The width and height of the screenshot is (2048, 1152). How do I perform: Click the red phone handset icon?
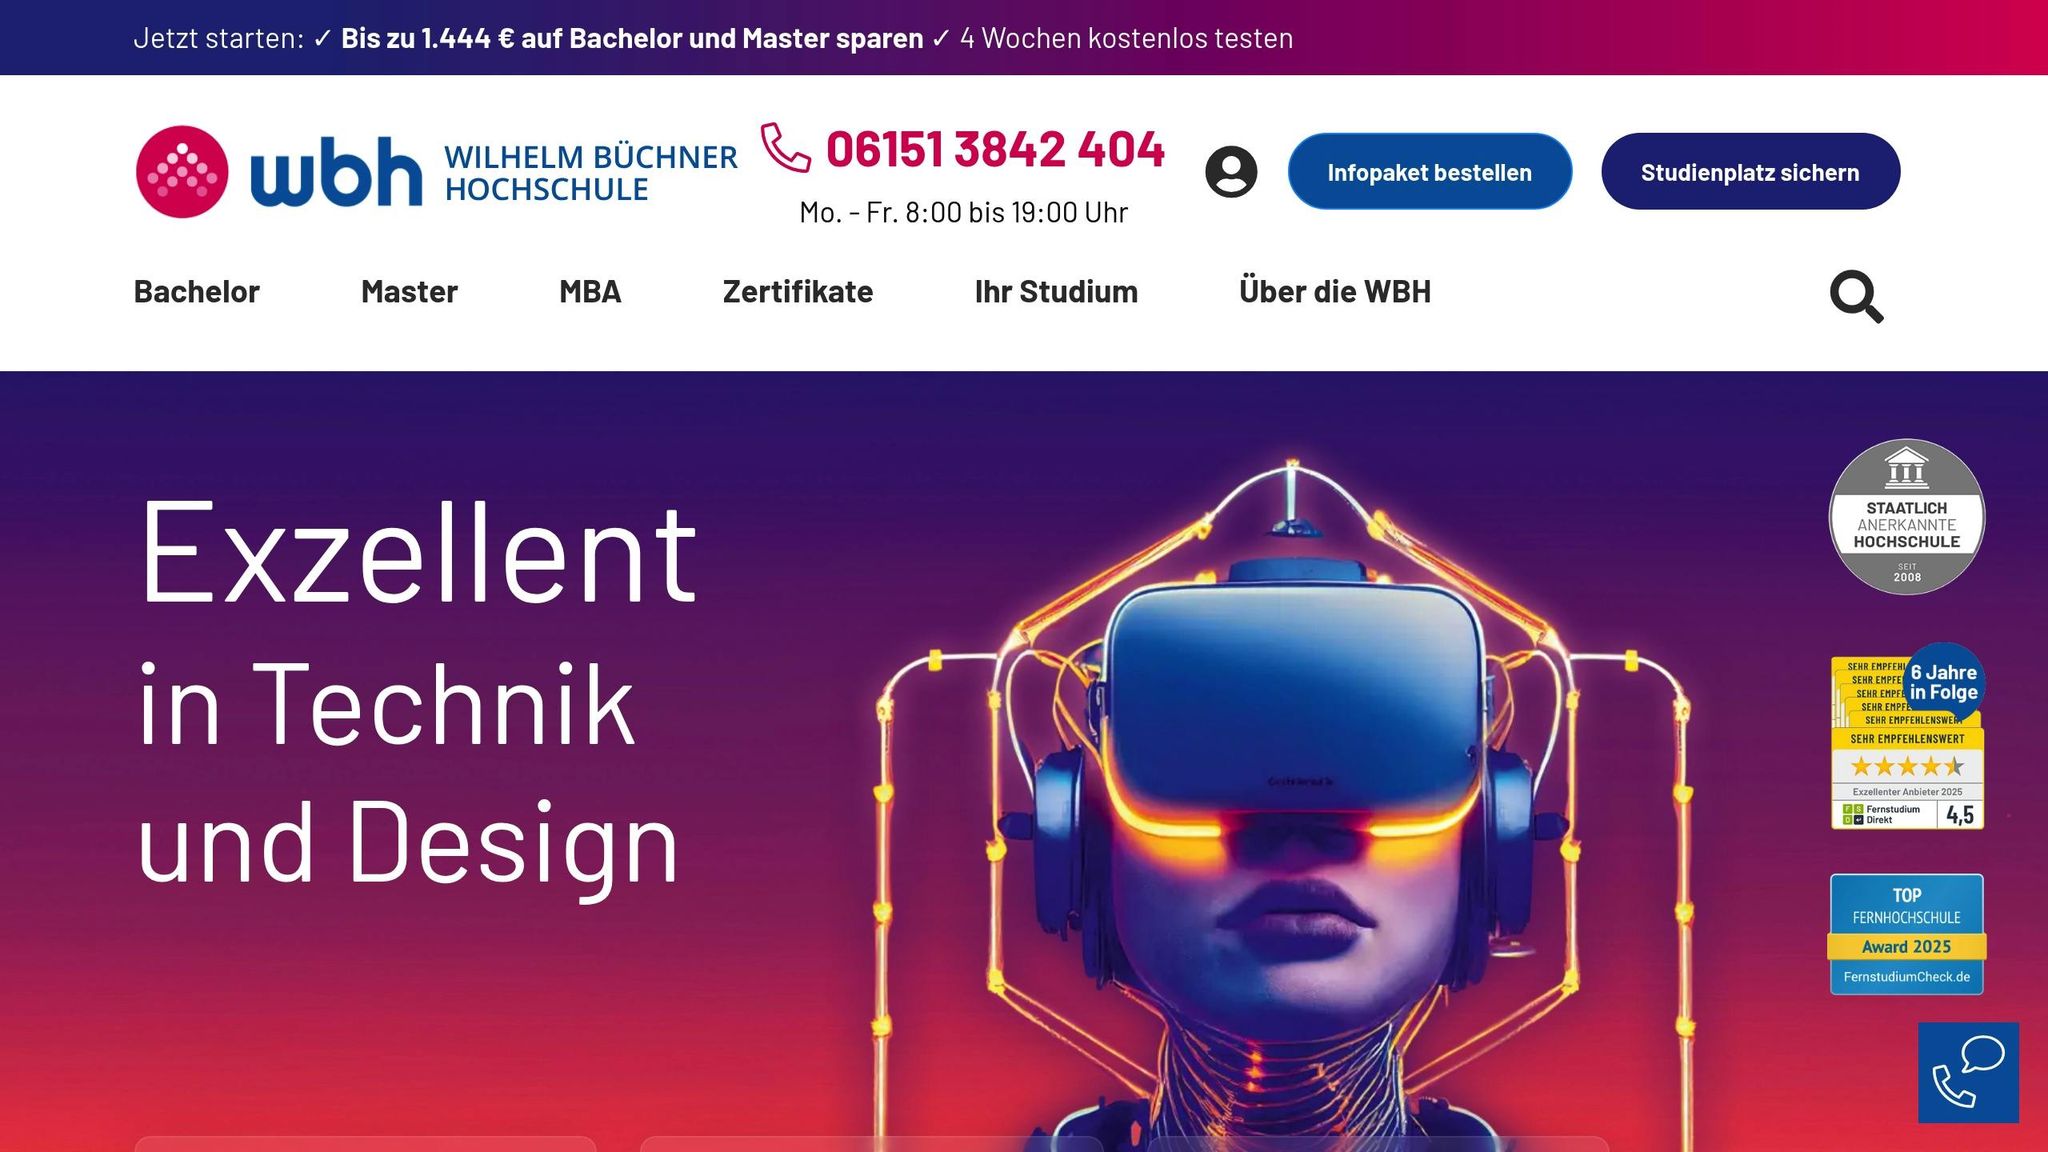pos(786,148)
